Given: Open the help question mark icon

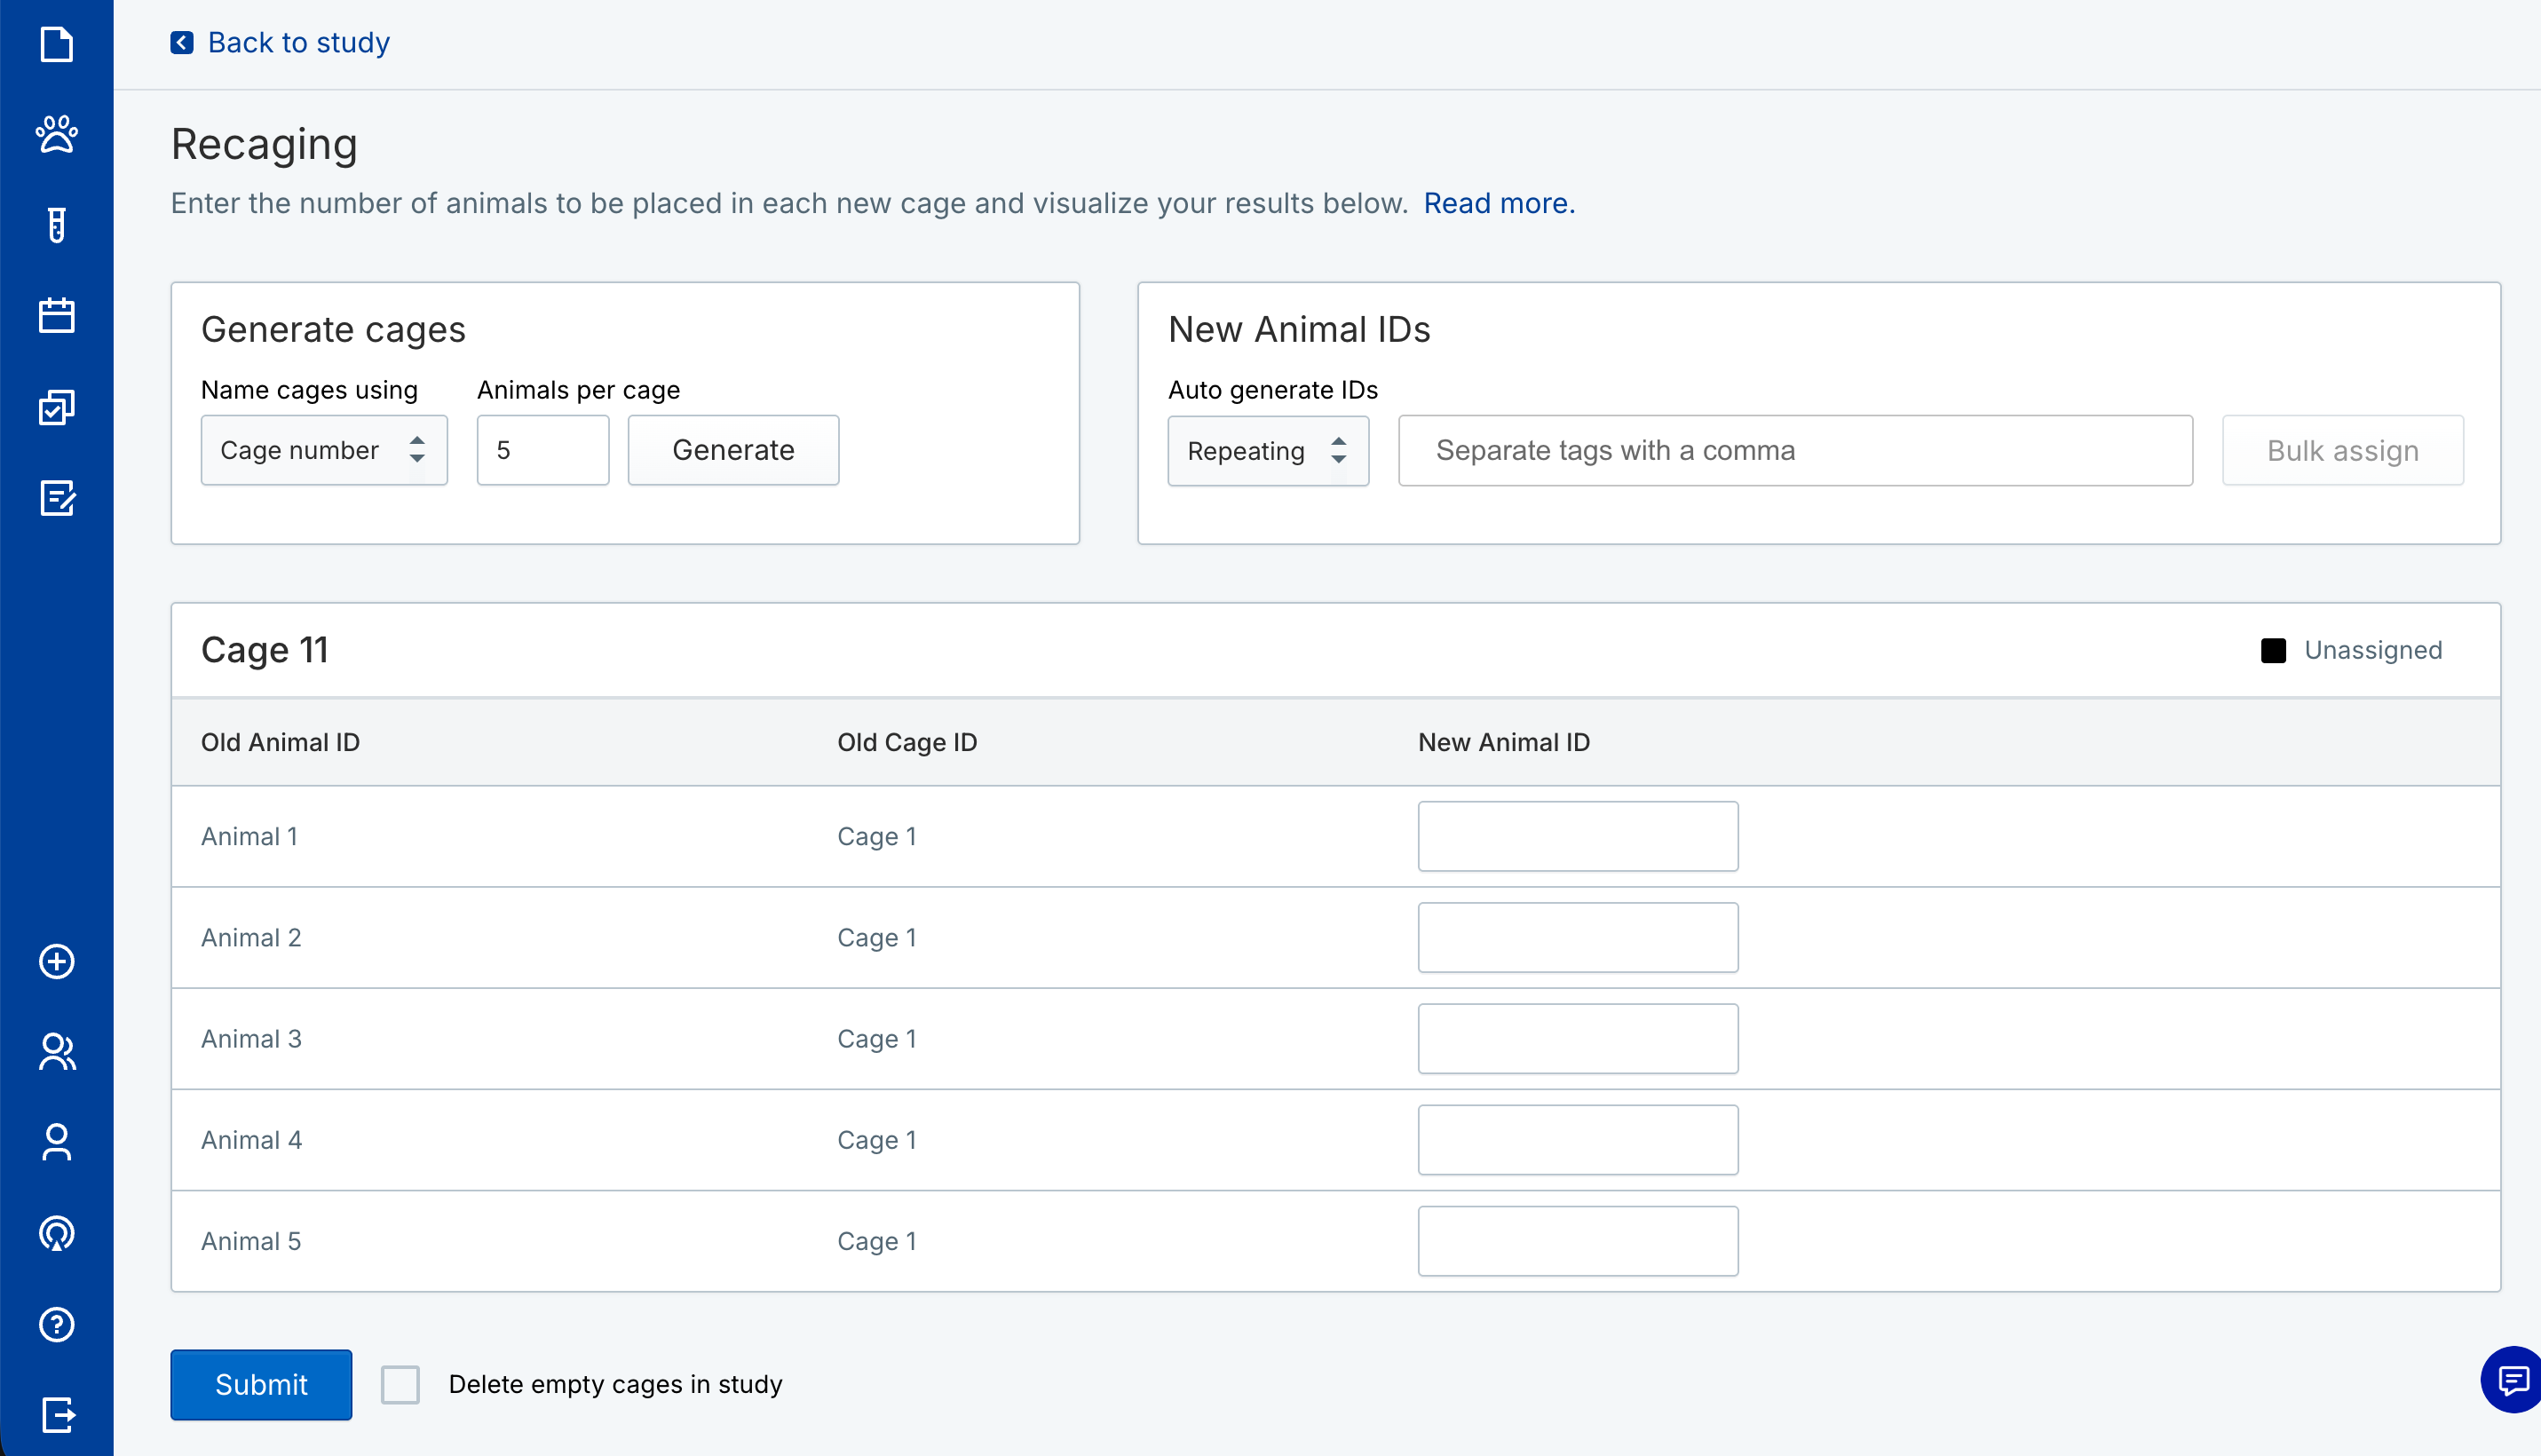Looking at the screenshot, I should [x=56, y=1324].
